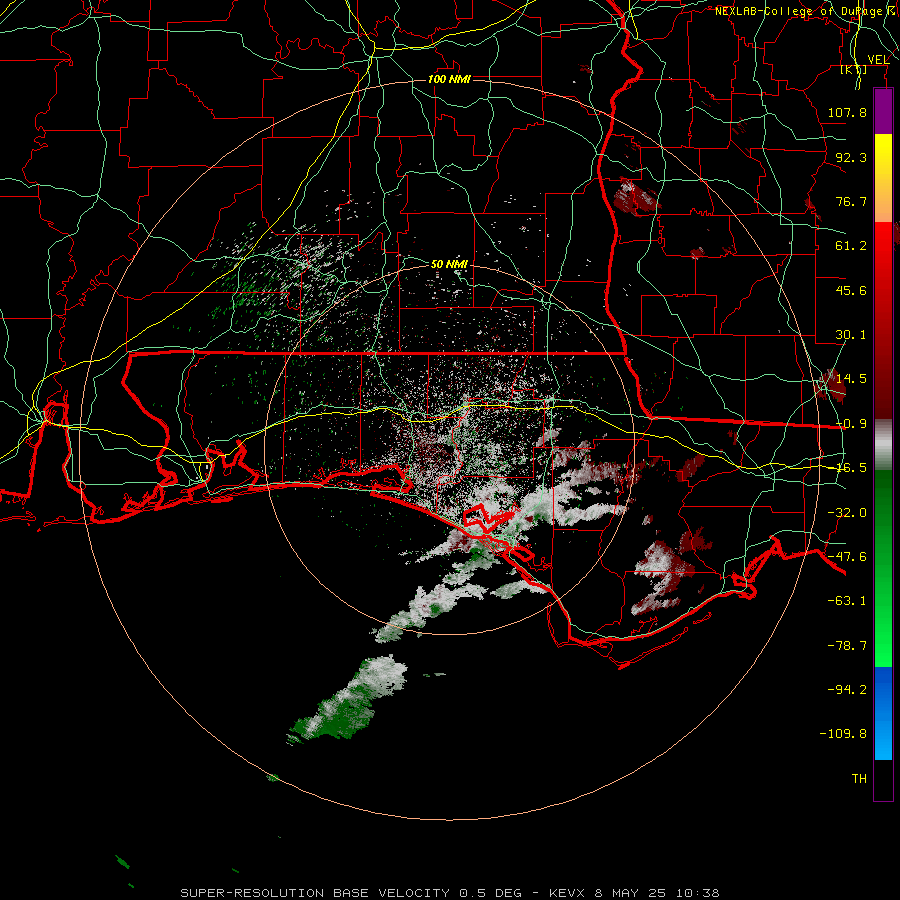
Task: Select the -0.9 scale value
Action: coord(851,424)
